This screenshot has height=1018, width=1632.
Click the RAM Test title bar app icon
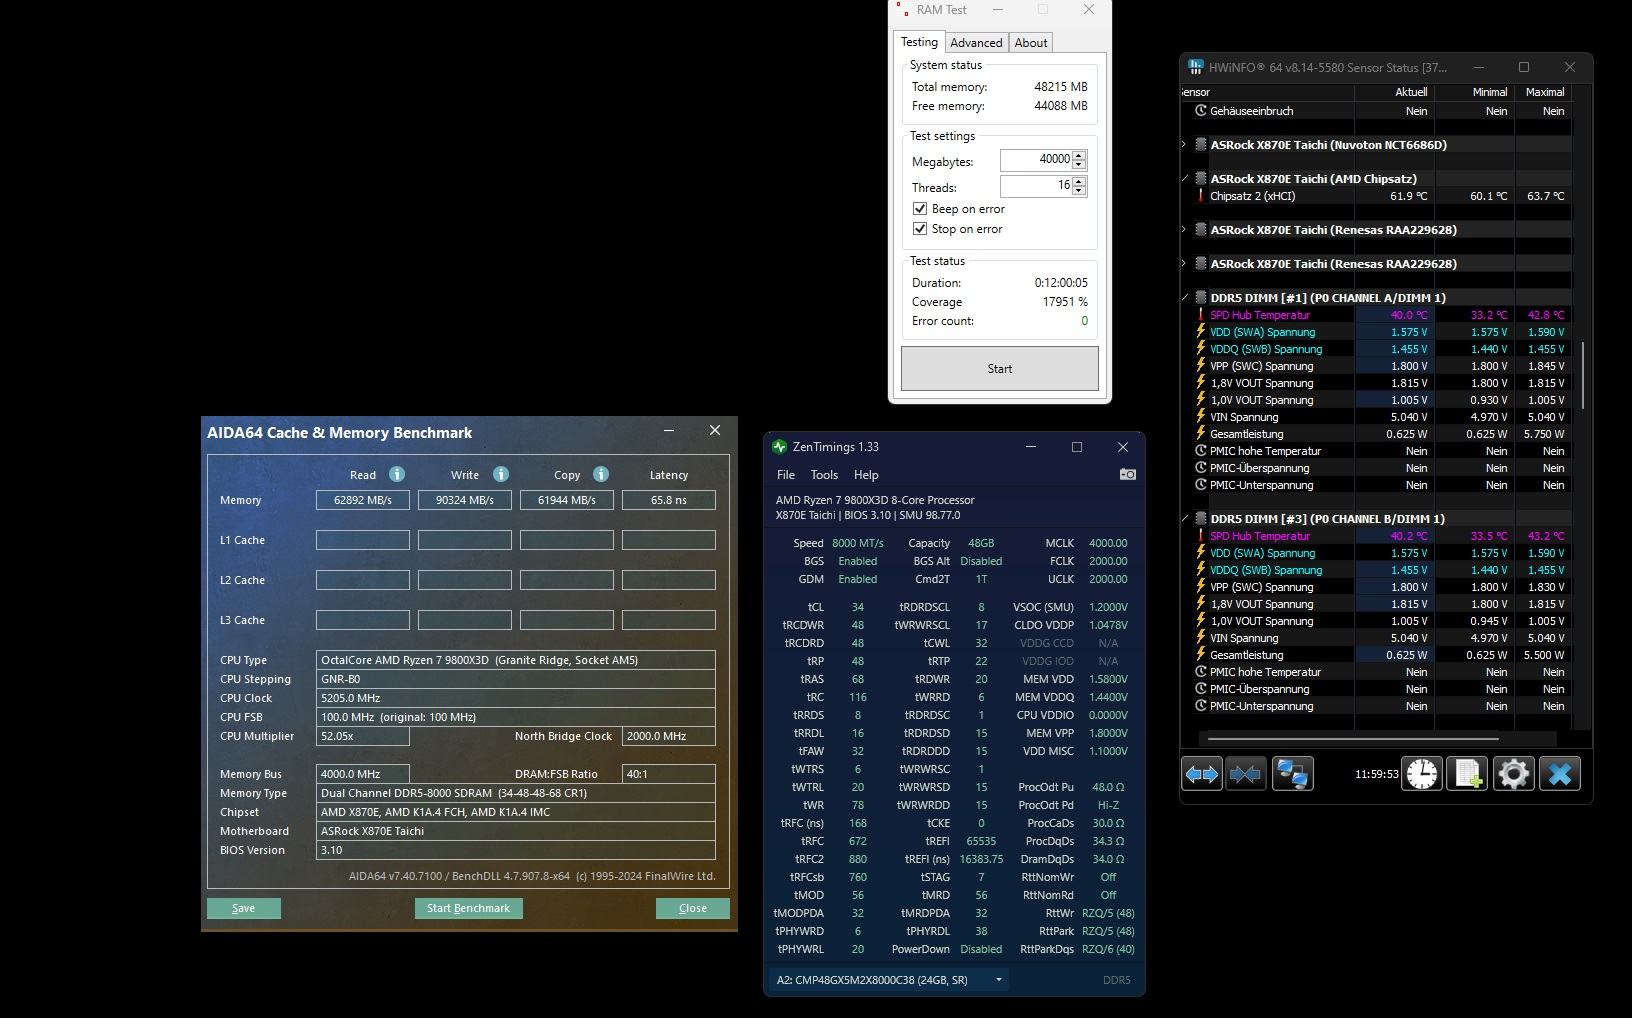pos(903,9)
